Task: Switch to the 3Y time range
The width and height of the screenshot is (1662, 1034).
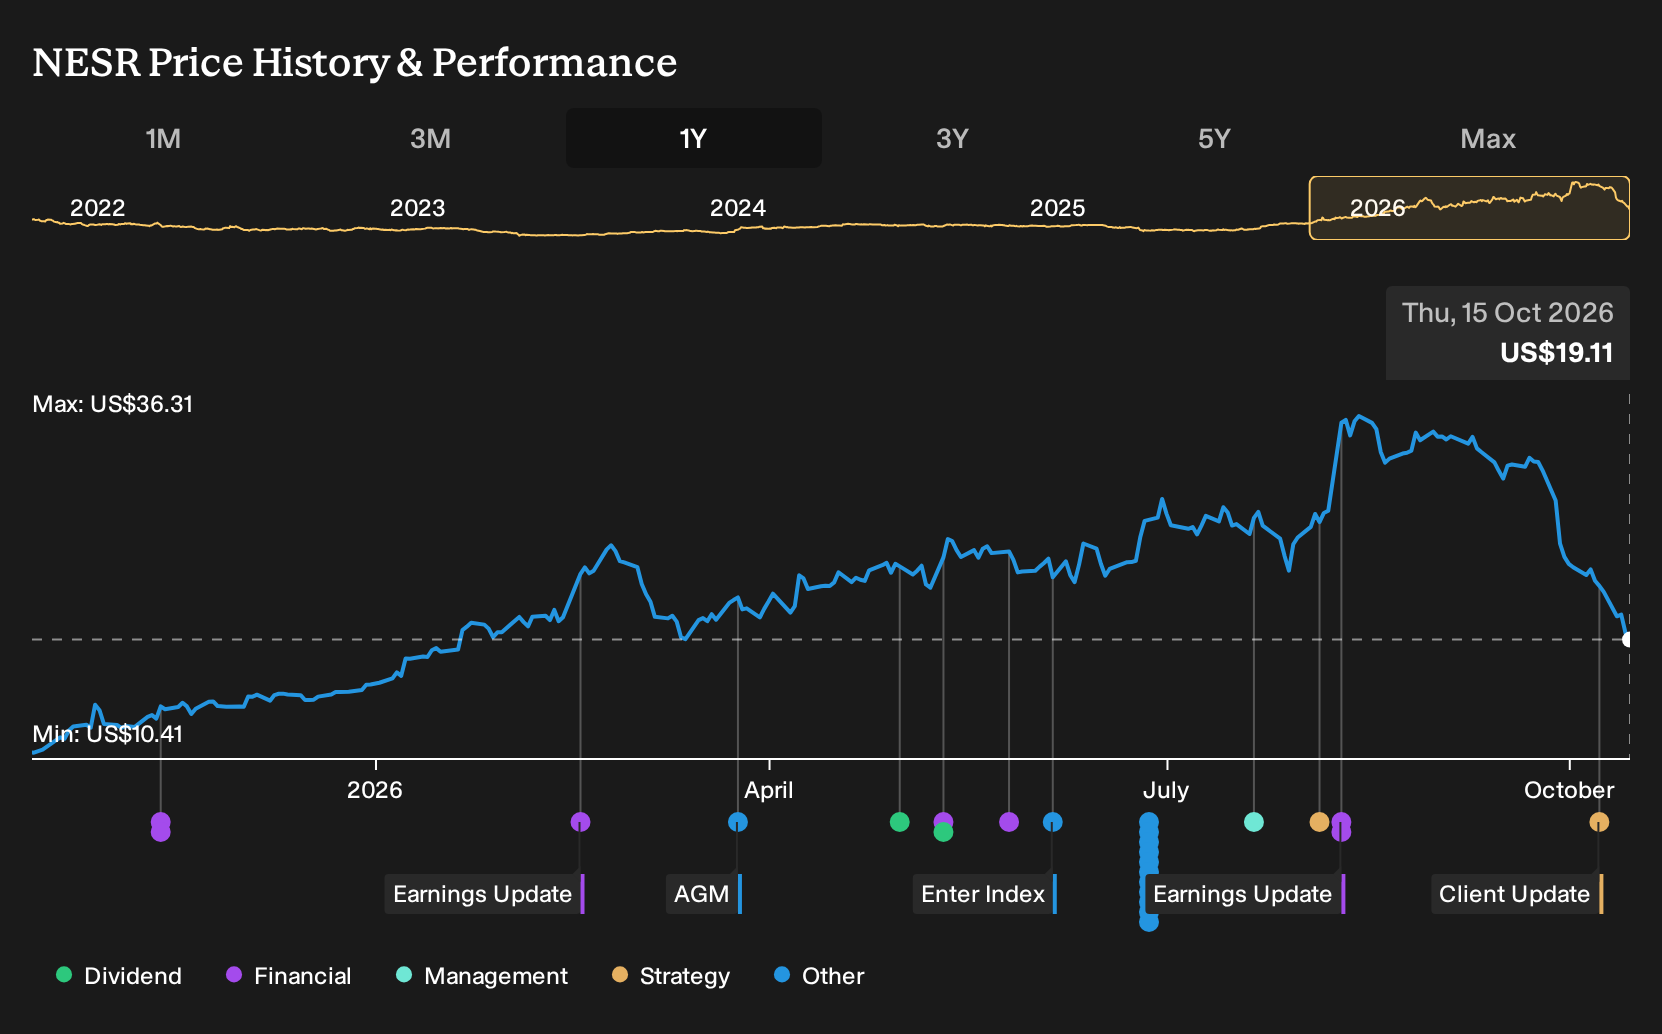Action: coord(952,138)
